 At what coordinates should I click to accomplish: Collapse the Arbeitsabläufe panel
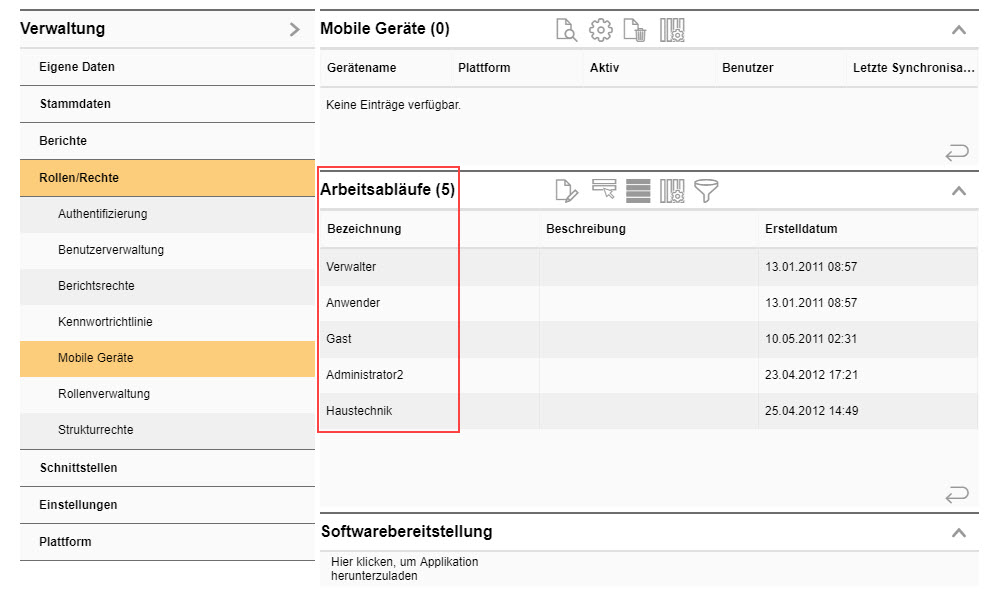pyautogui.click(x=959, y=191)
